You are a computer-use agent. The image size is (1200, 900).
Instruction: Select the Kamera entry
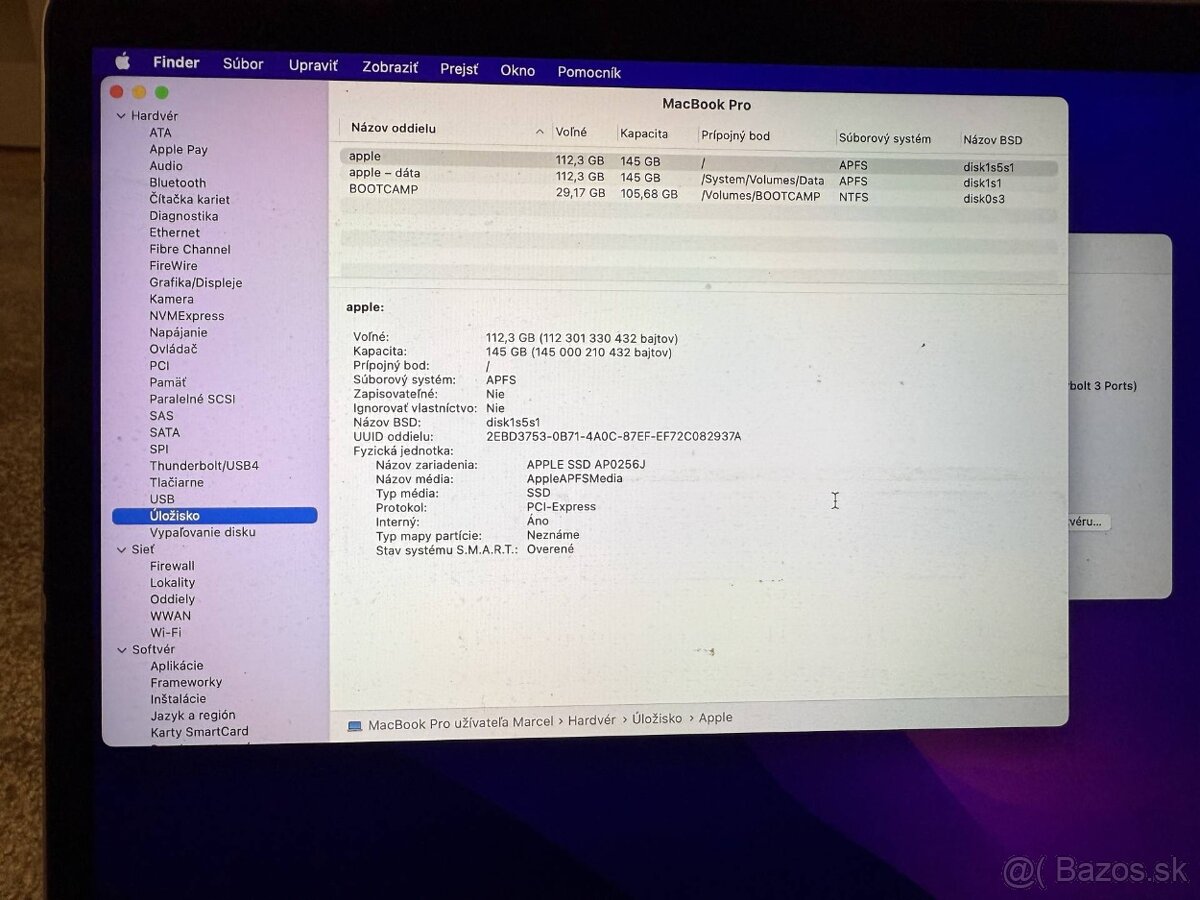tap(170, 299)
